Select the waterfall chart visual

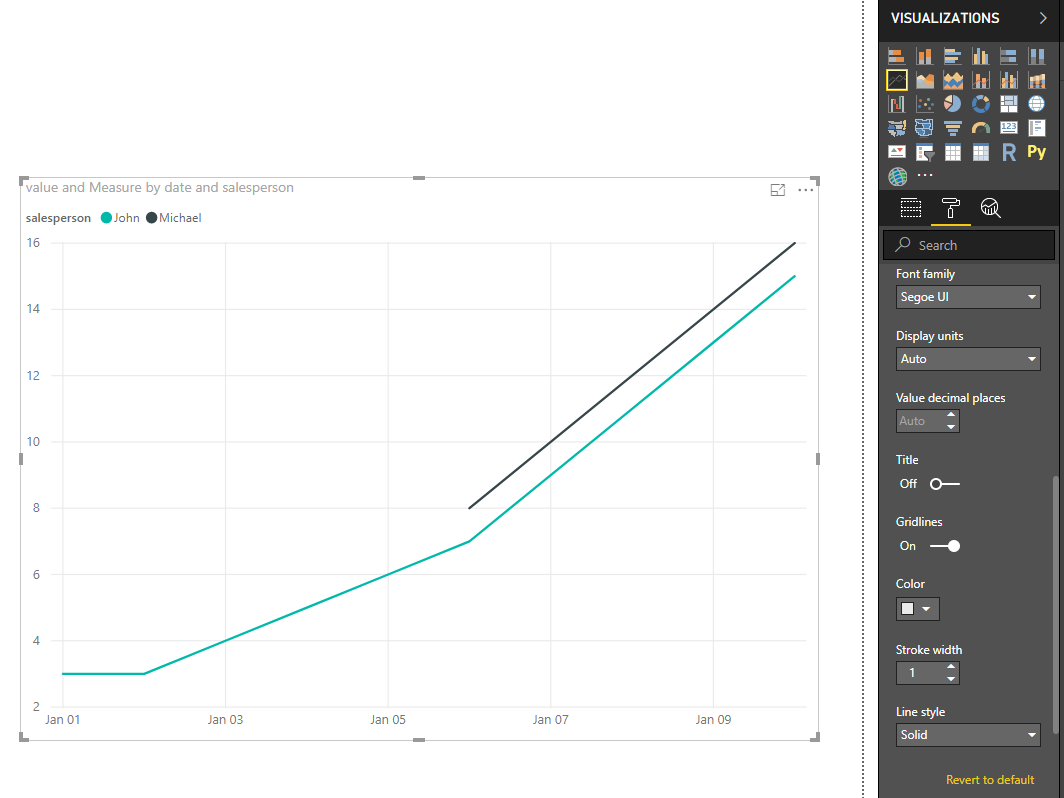pyautogui.click(x=896, y=104)
